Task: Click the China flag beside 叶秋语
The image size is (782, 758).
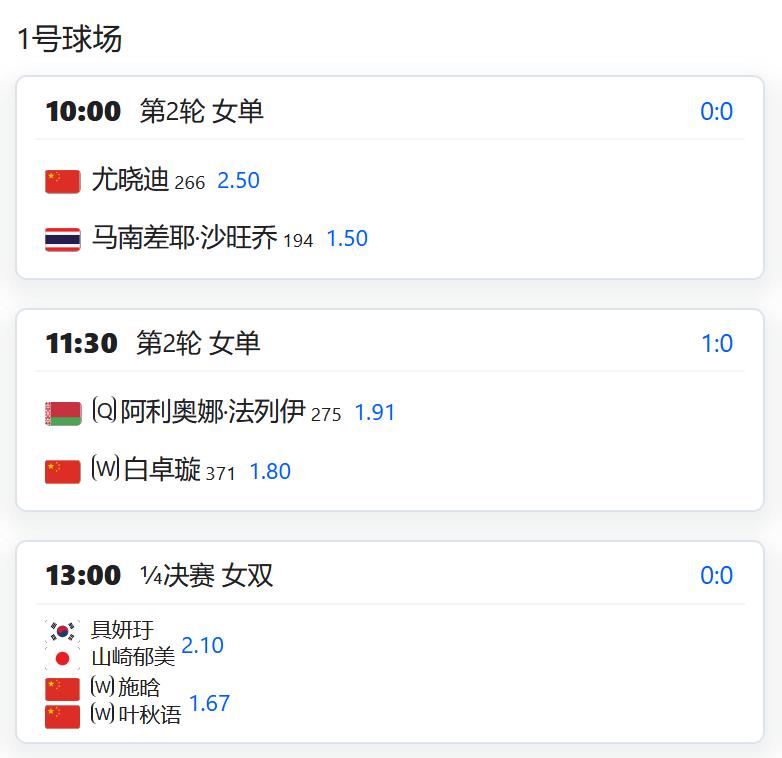Action: coord(62,716)
